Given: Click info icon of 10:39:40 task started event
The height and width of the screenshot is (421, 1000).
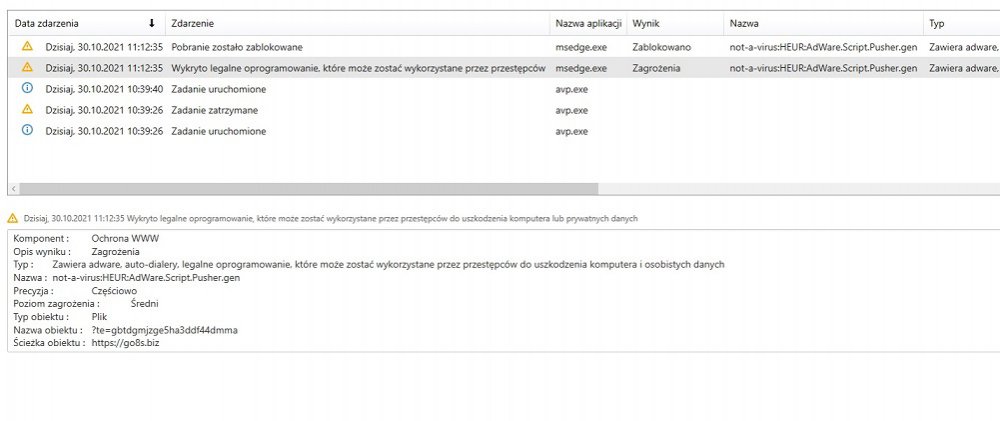Looking at the screenshot, I should [x=27, y=89].
